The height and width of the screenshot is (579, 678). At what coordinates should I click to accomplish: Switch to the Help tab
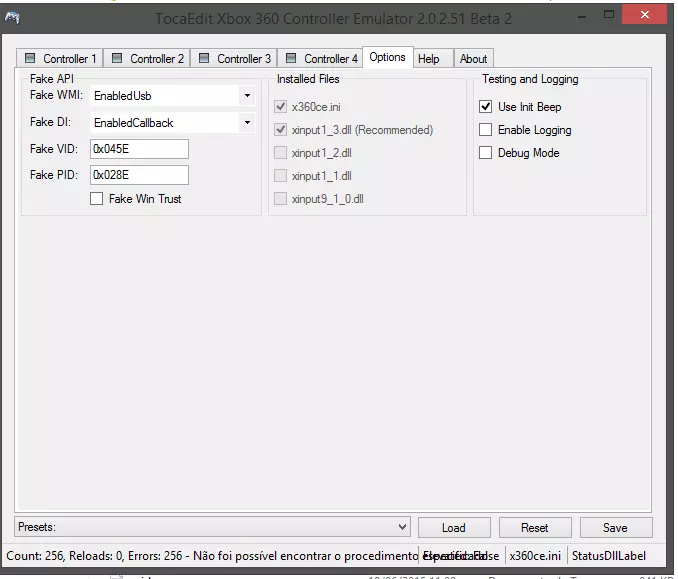click(x=433, y=58)
